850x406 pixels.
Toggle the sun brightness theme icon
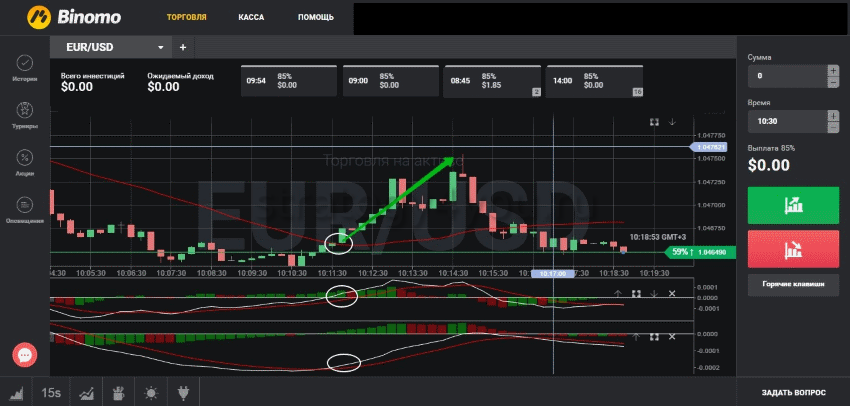150,392
